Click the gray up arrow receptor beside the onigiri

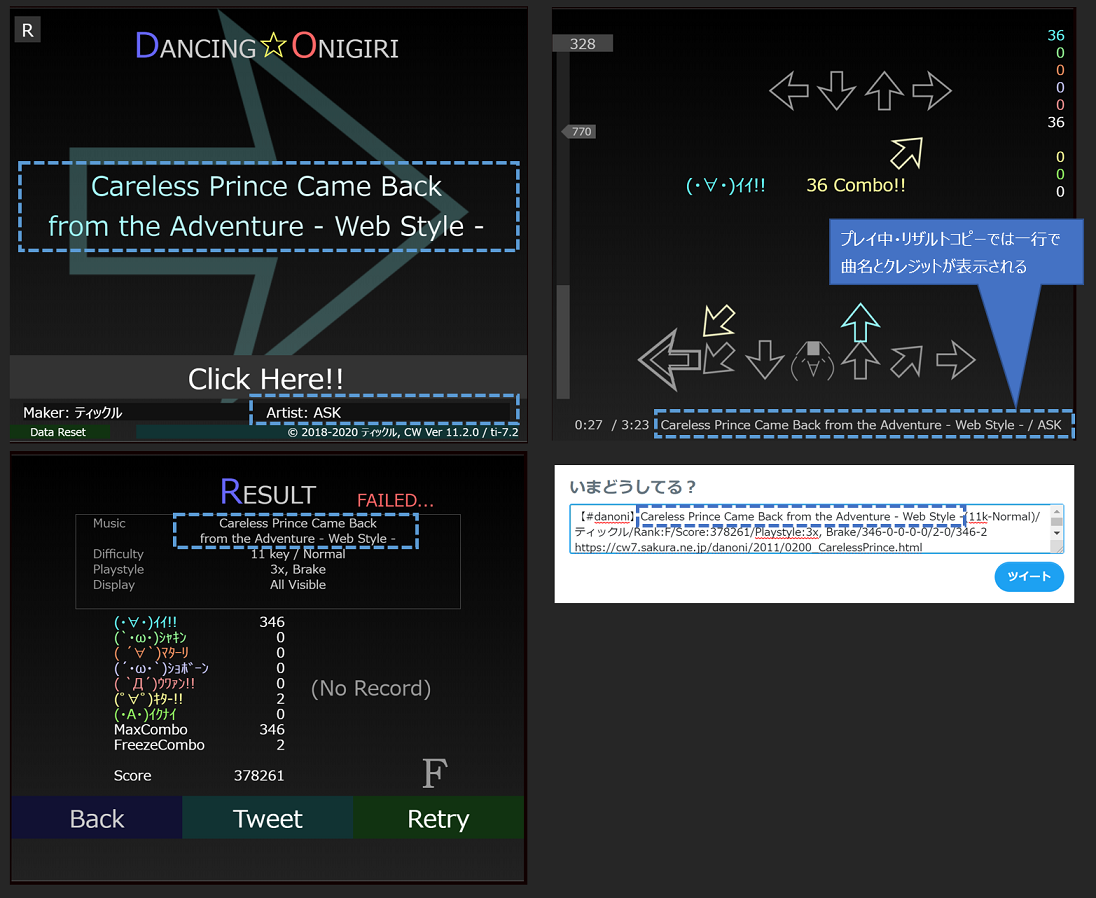(860, 360)
